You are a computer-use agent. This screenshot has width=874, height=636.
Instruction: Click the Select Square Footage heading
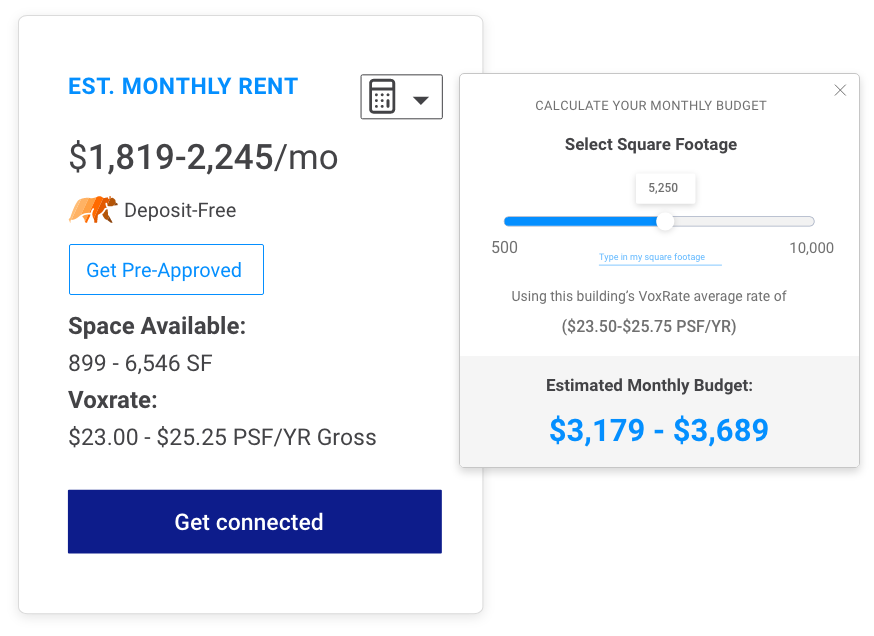[x=650, y=144]
